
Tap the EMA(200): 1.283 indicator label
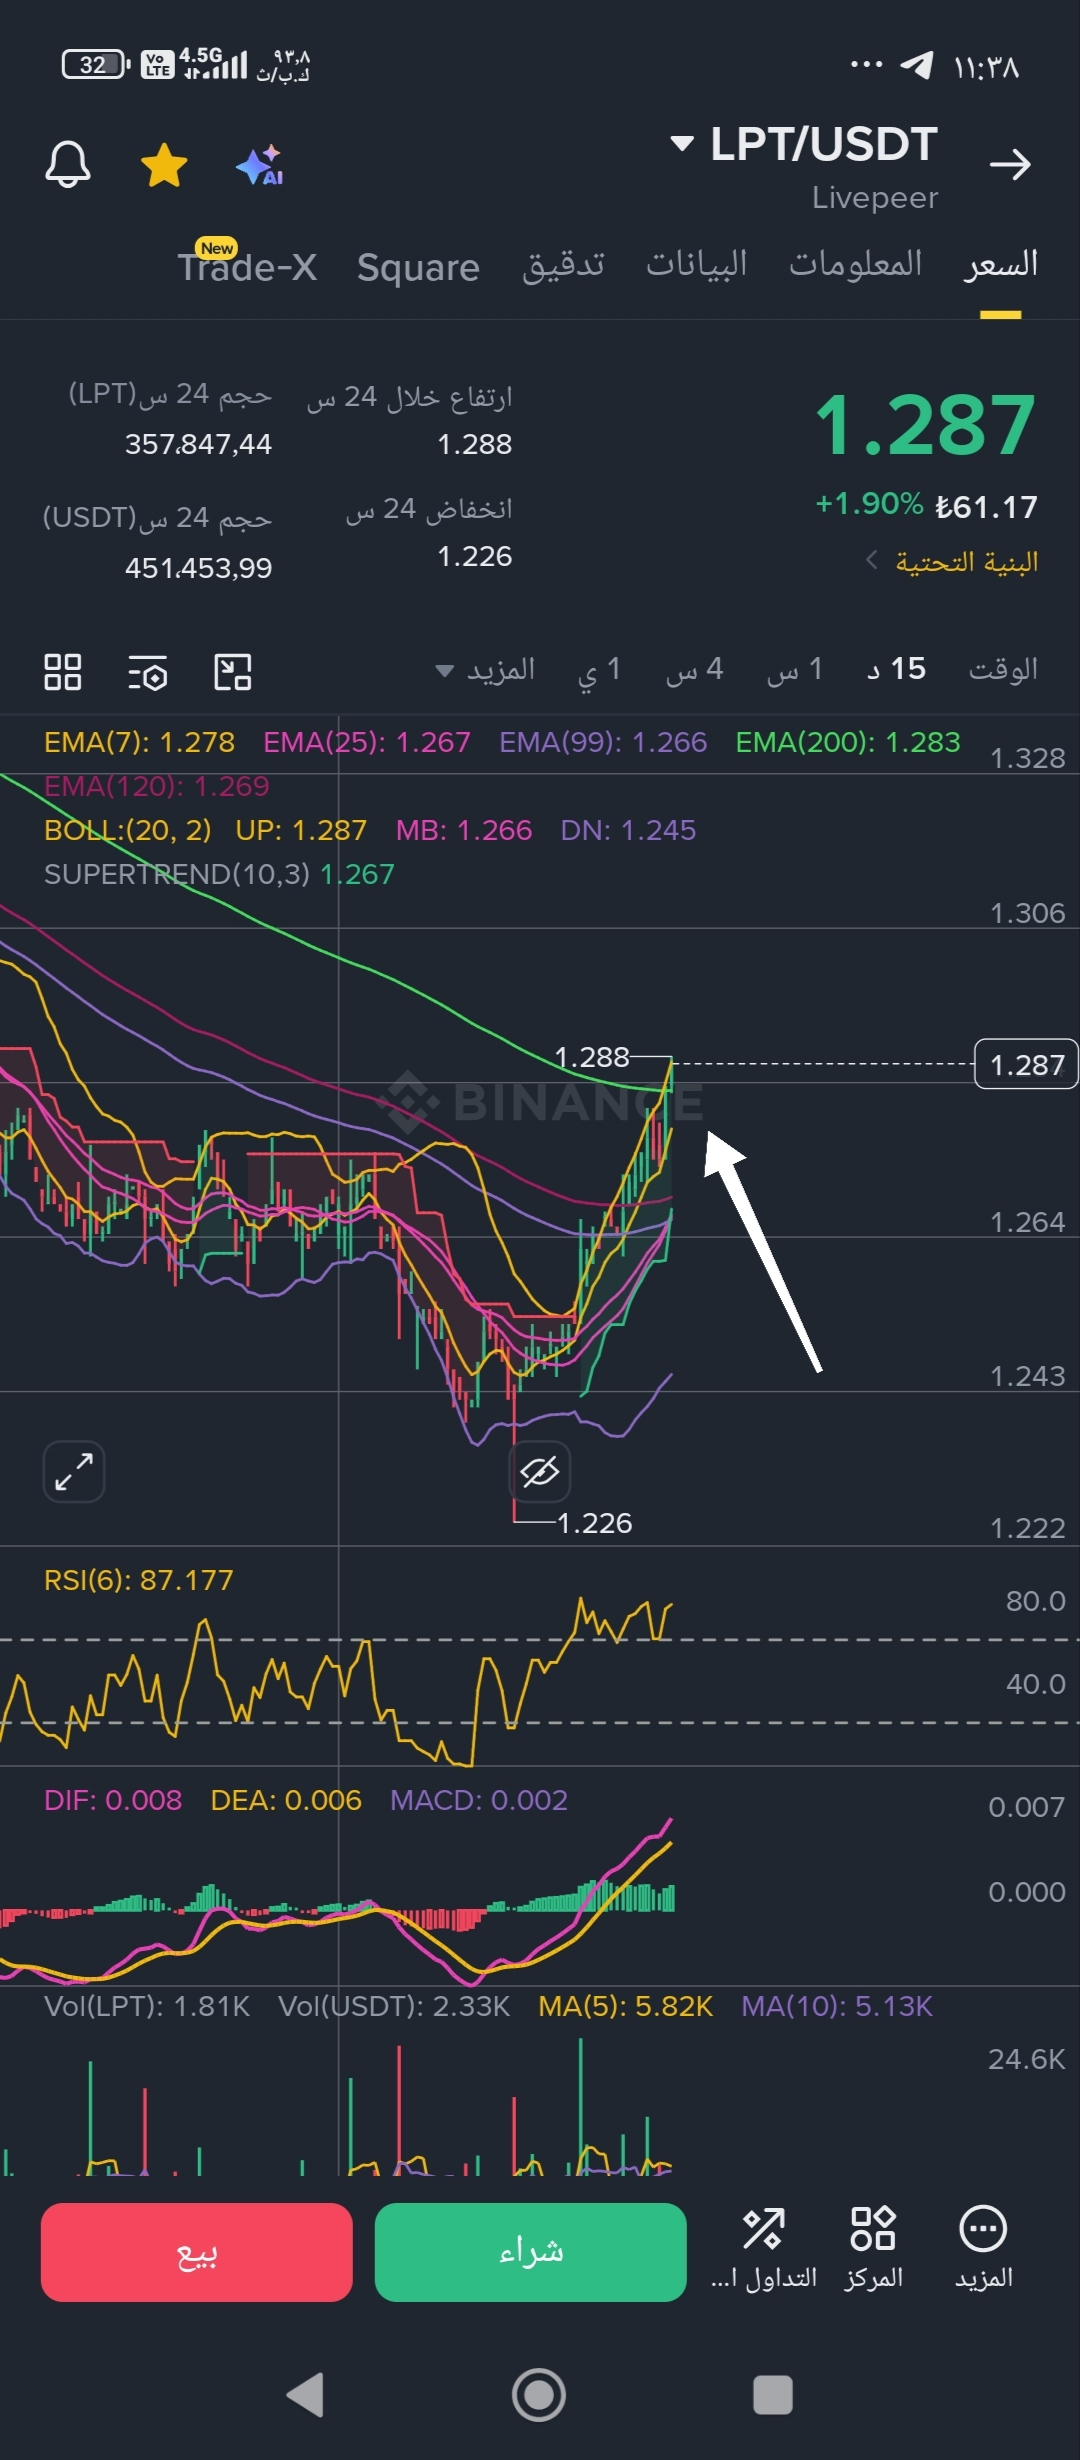(x=848, y=742)
